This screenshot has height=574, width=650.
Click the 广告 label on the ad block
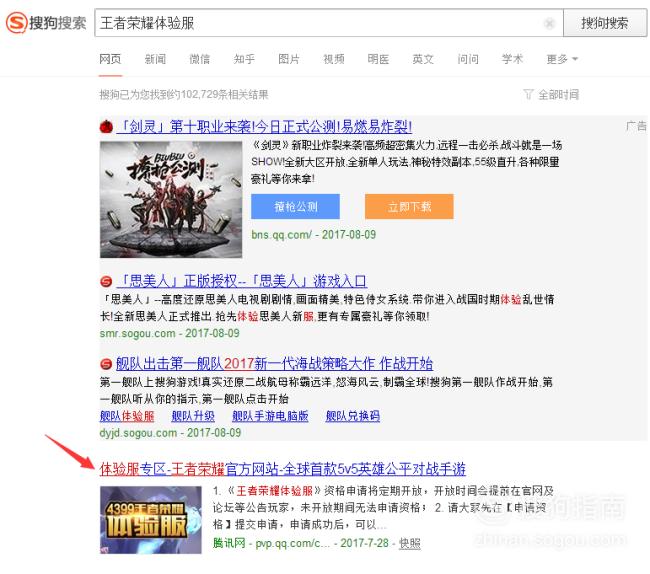pyautogui.click(x=636, y=126)
